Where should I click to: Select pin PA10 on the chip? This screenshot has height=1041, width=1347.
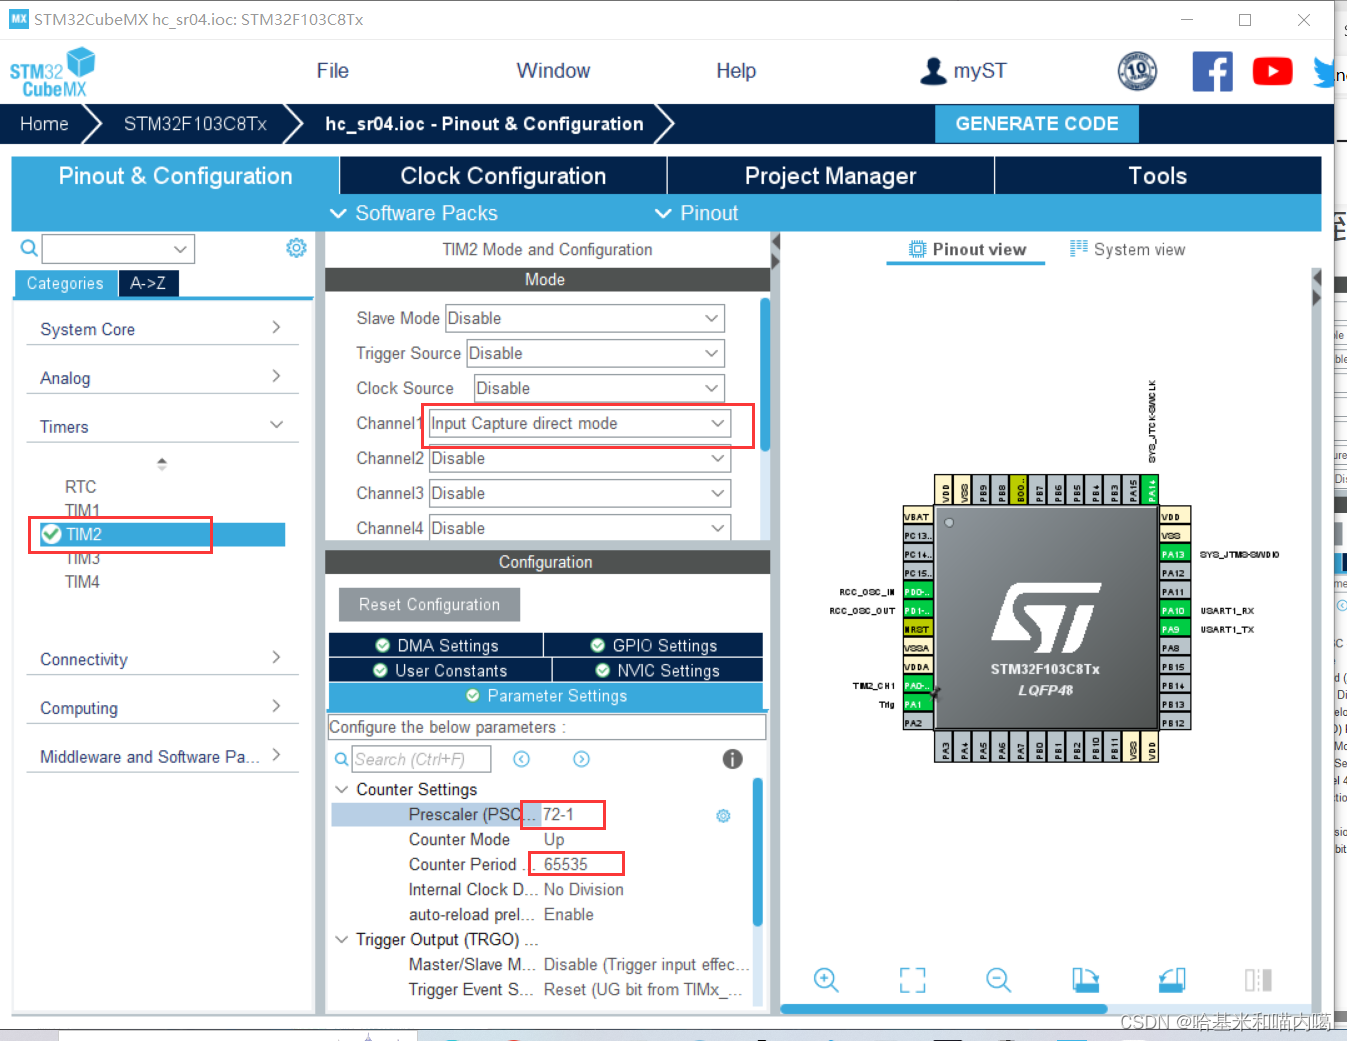click(x=1174, y=610)
